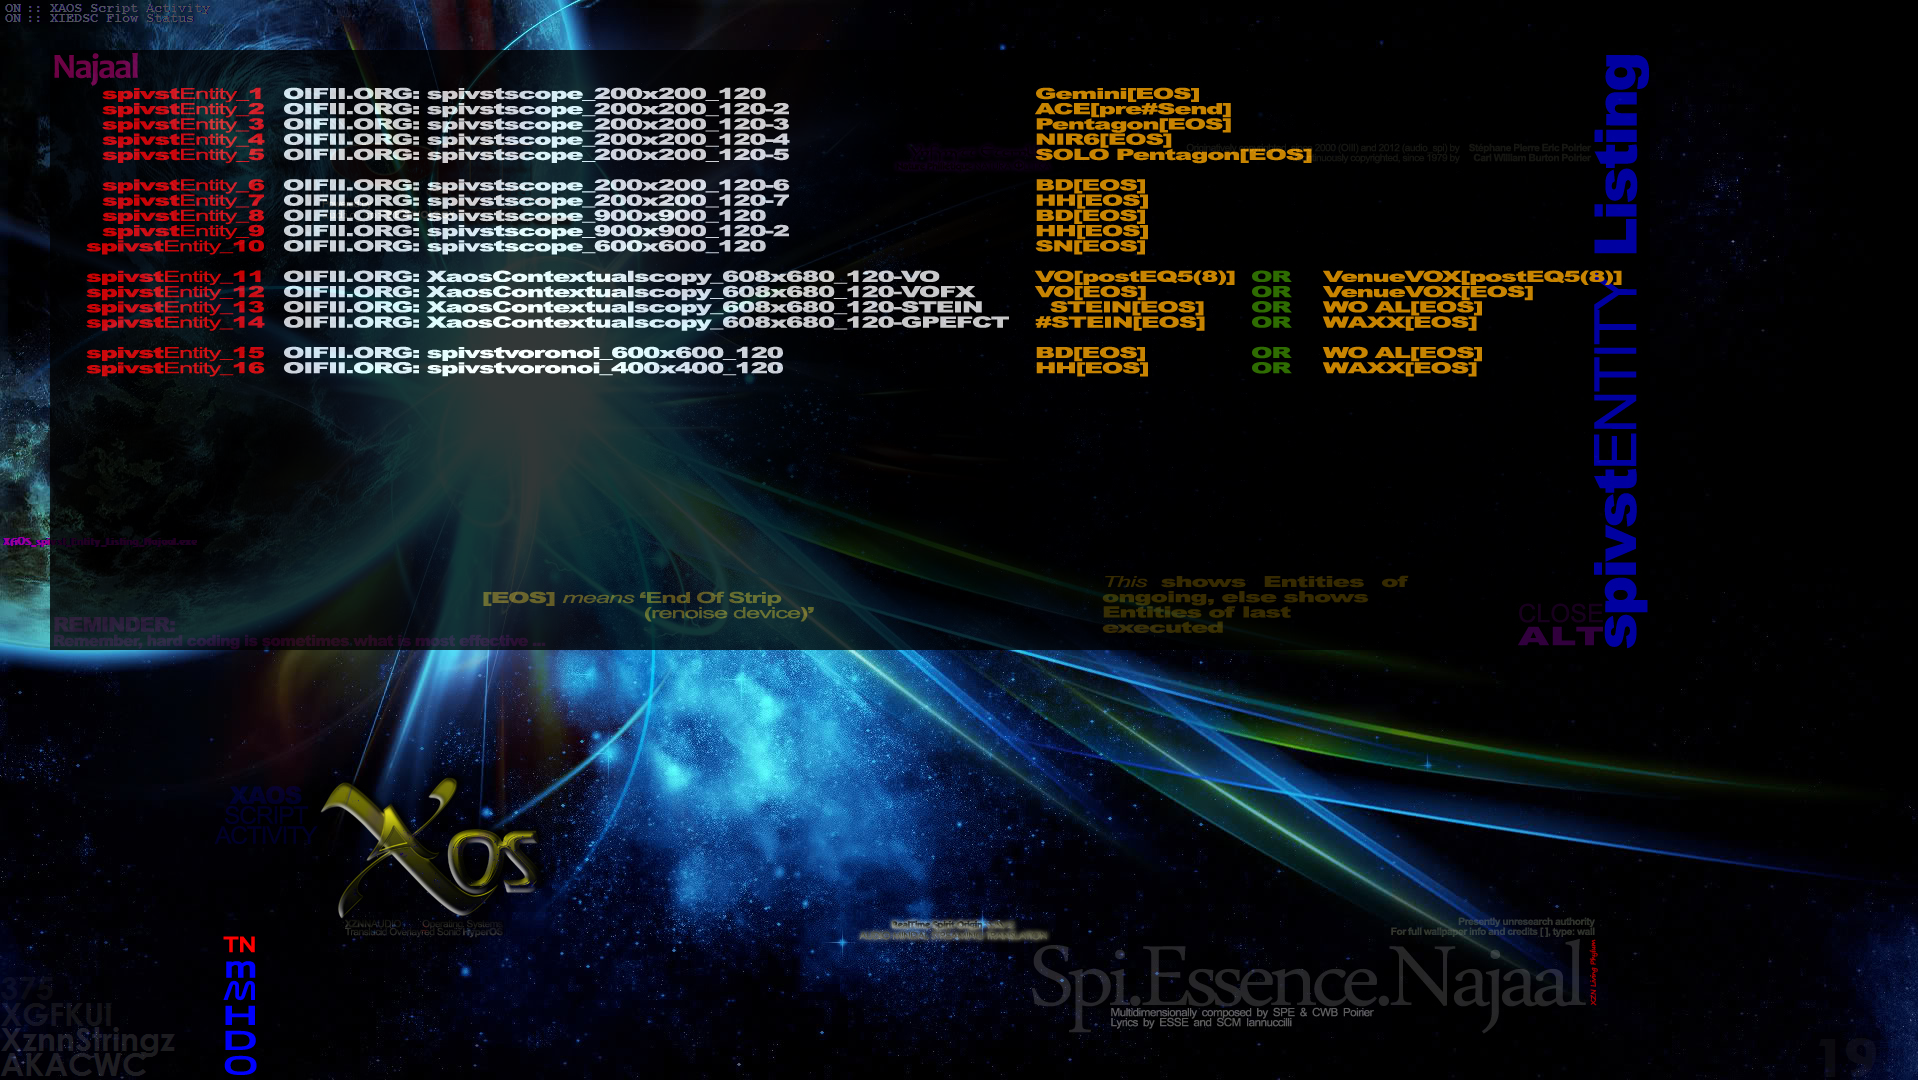Click the vertical spivstENTITY Listing title

[x=1620, y=350]
